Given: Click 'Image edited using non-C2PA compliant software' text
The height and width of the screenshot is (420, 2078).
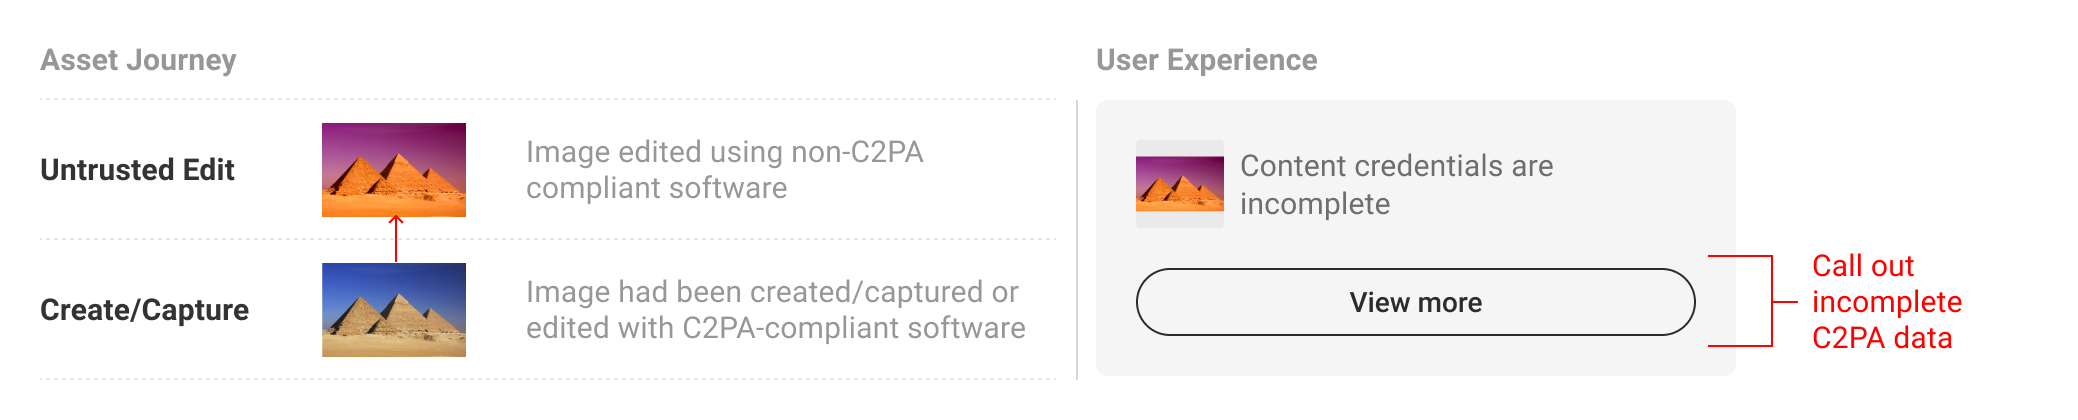Looking at the screenshot, I should (724, 170).
